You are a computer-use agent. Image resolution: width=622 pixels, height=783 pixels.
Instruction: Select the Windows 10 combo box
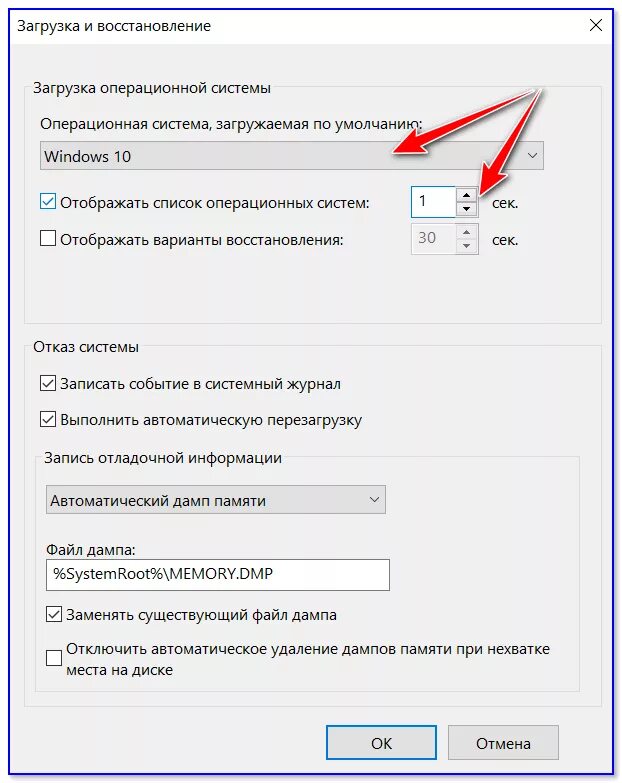click(292, 156)
